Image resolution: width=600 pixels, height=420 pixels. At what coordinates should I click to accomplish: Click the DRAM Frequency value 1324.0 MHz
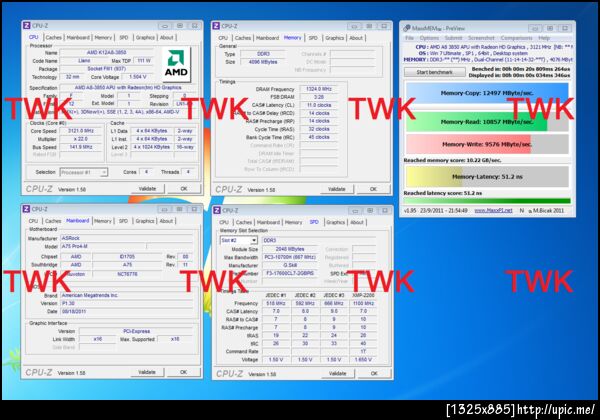tap(318, 89)
